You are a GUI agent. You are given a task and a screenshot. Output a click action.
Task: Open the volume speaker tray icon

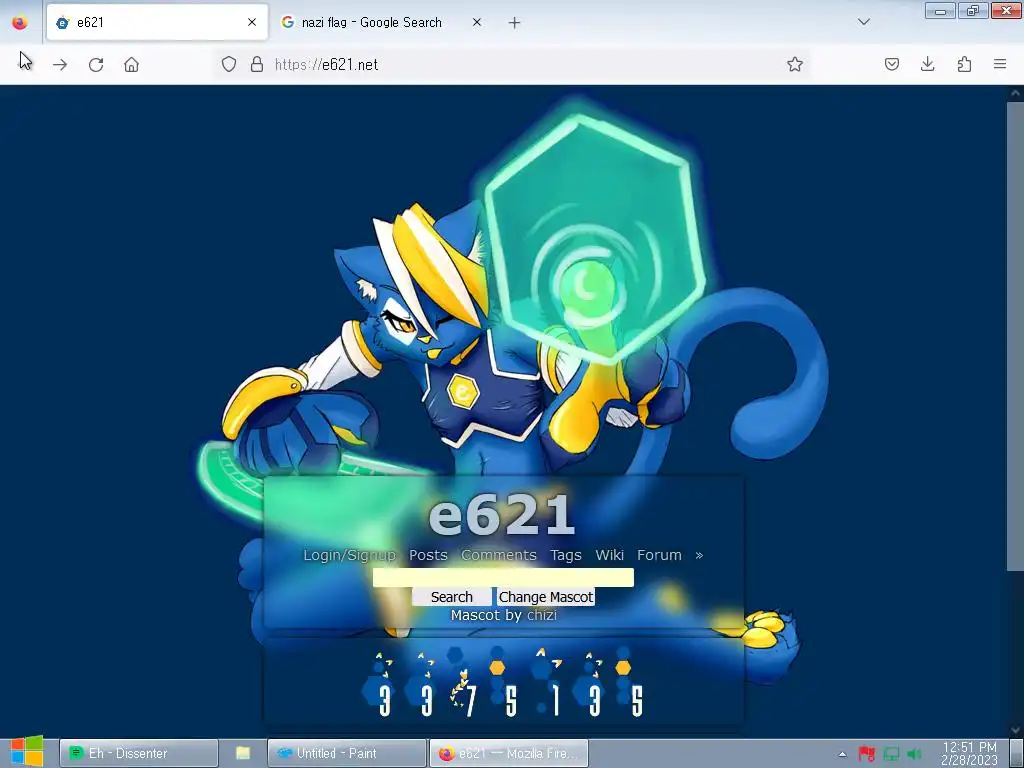(x=914, y=754)
